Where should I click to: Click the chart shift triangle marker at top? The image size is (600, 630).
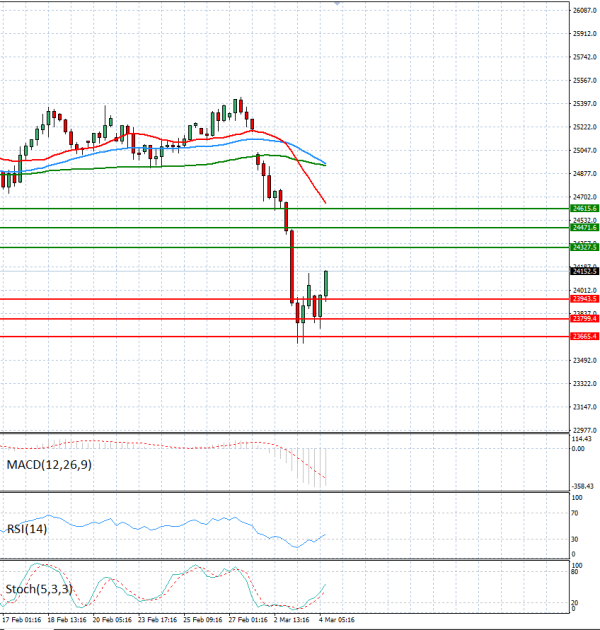tap(337, 4)
